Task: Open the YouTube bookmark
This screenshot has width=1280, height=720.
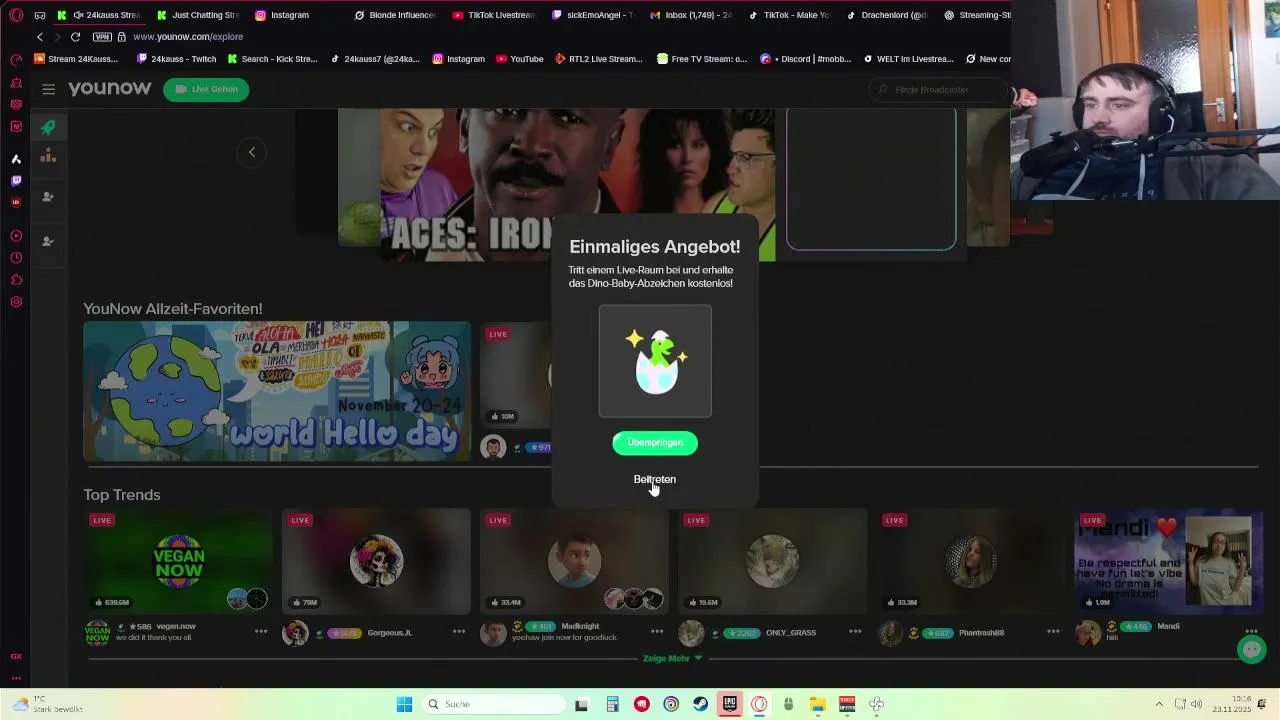Action: (519, 59)
